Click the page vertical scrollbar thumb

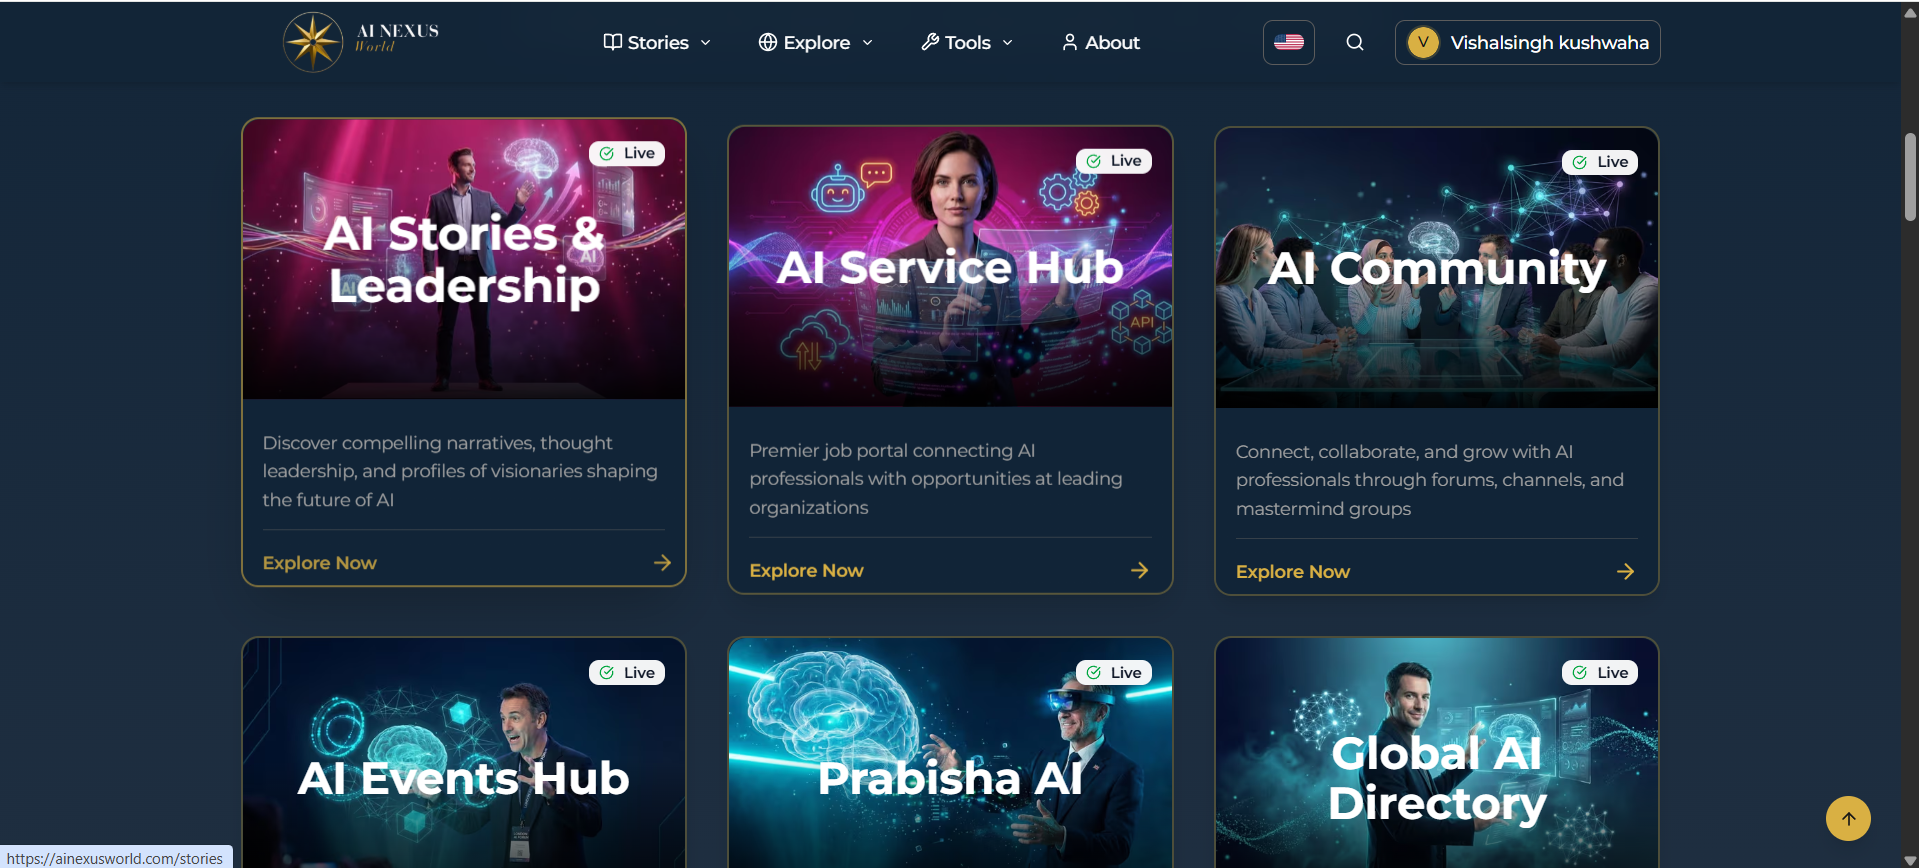point(1910,176)
